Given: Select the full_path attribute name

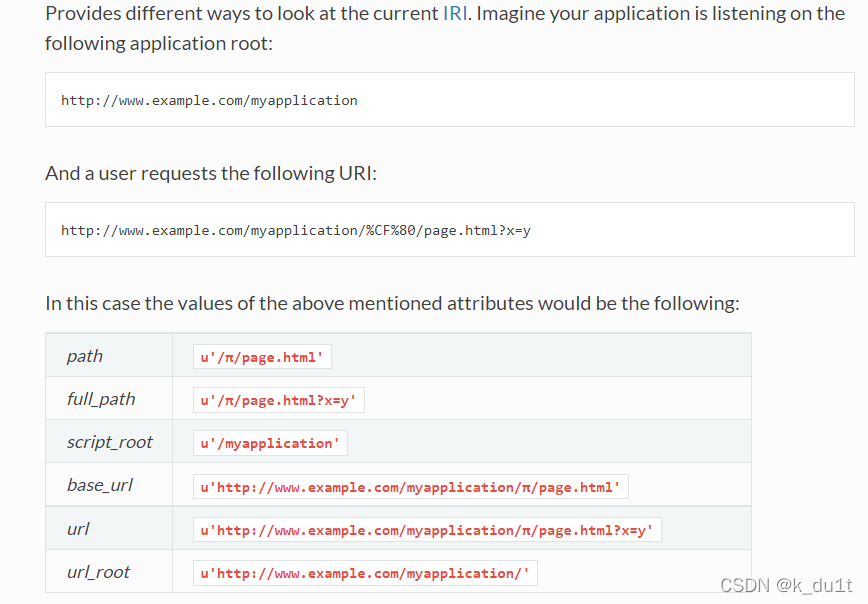Looking at the screenshot, I should pos(101,399).
